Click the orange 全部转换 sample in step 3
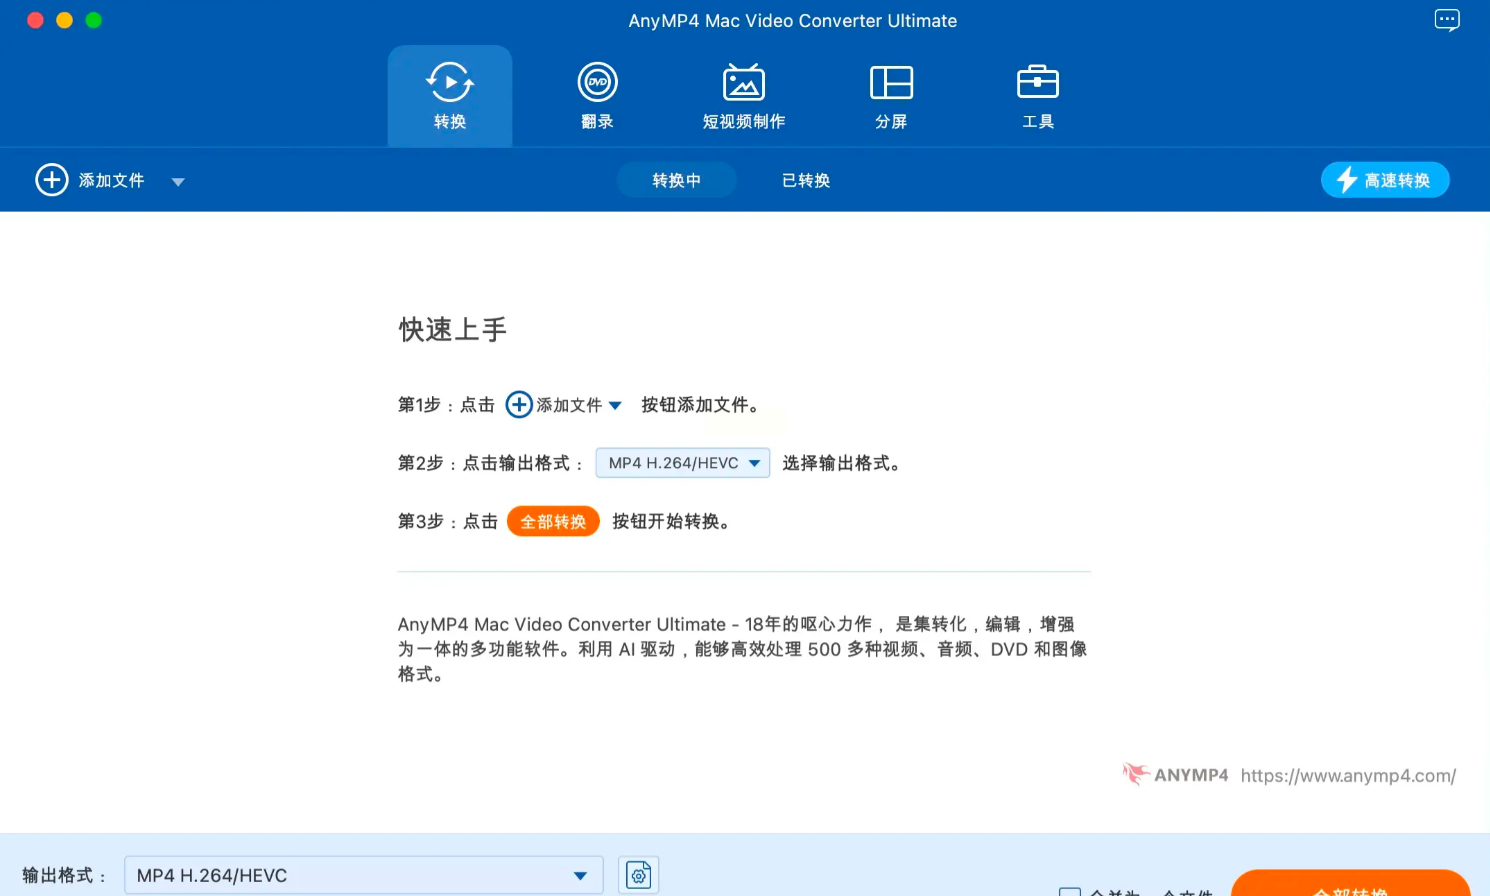 (x=553, y=521)
